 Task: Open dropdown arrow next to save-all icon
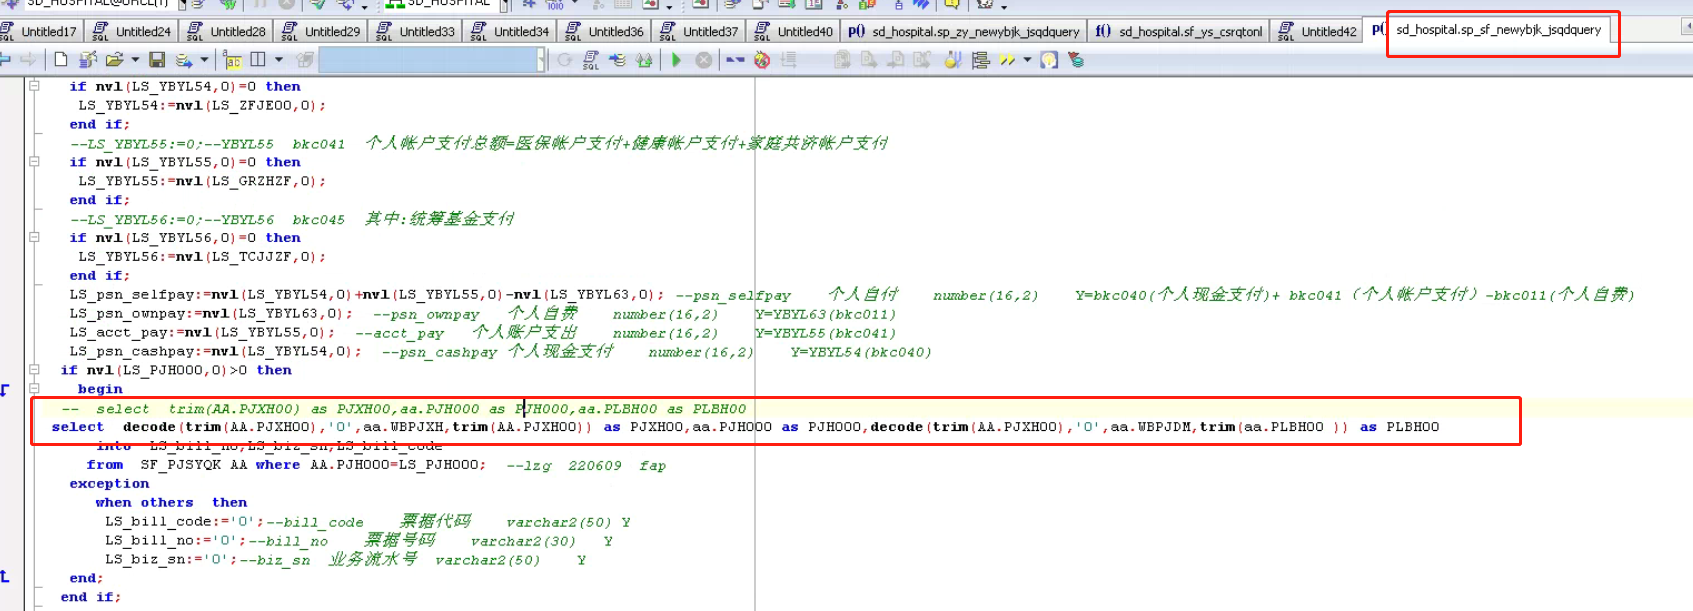(204, 60)
